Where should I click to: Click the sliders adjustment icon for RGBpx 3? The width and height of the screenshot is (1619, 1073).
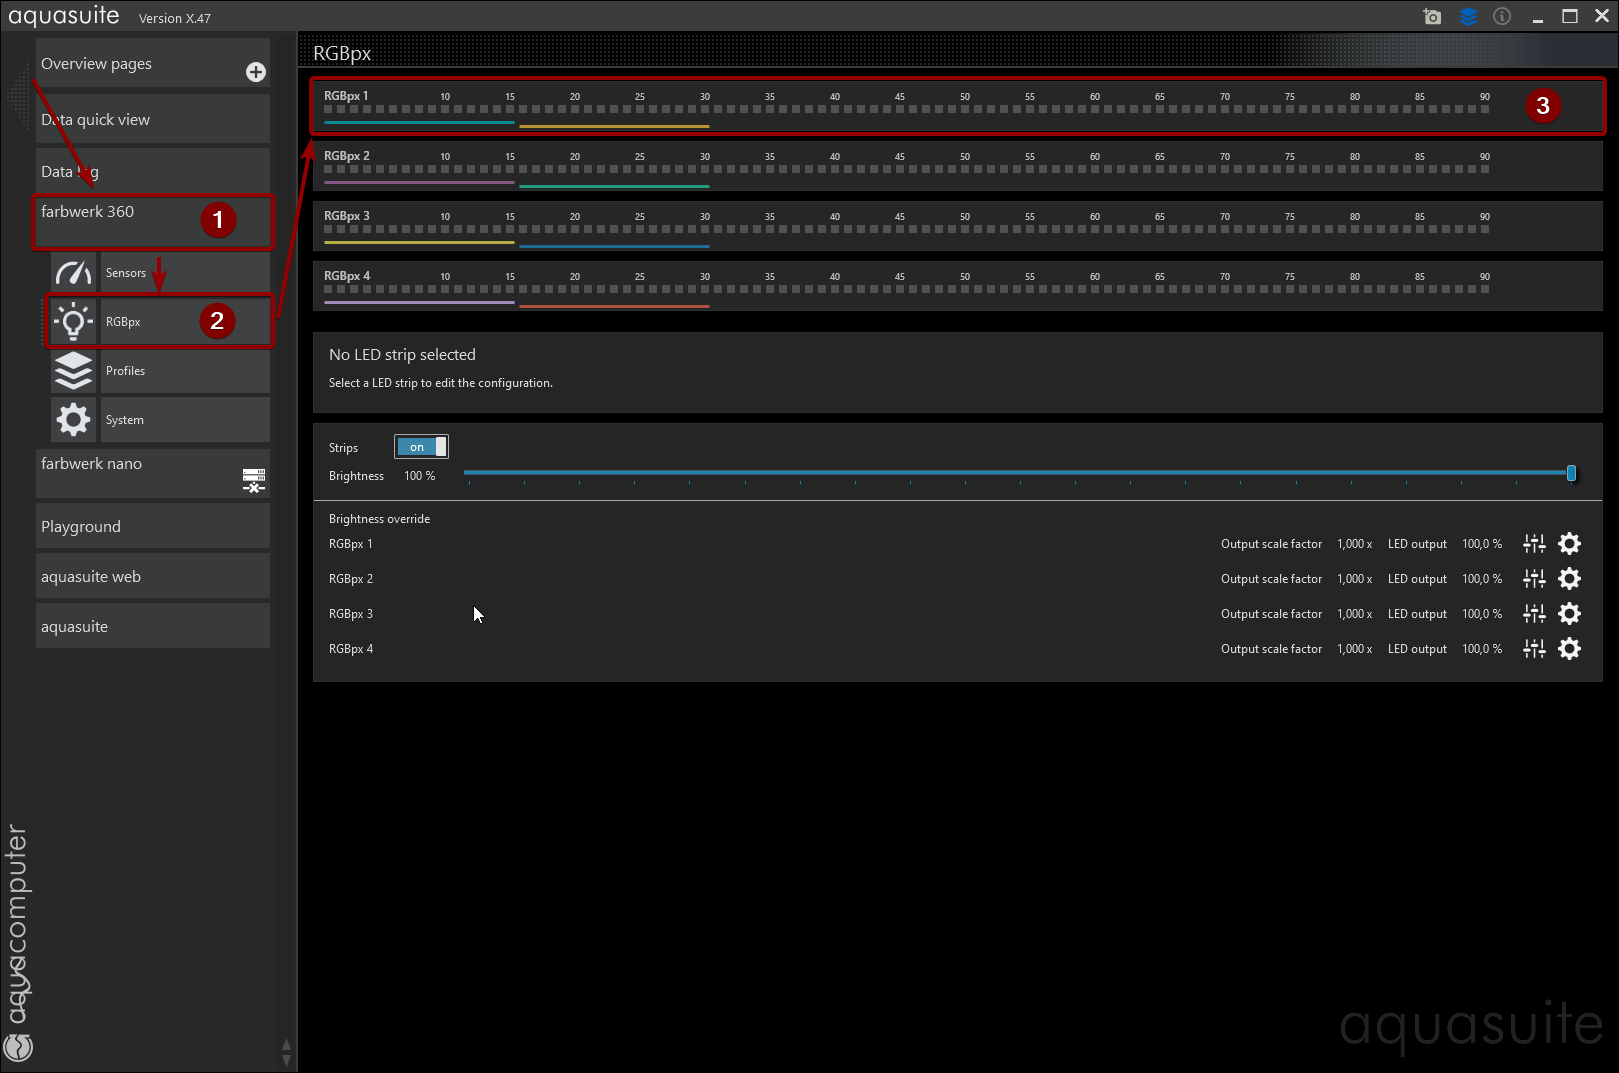1534,614
